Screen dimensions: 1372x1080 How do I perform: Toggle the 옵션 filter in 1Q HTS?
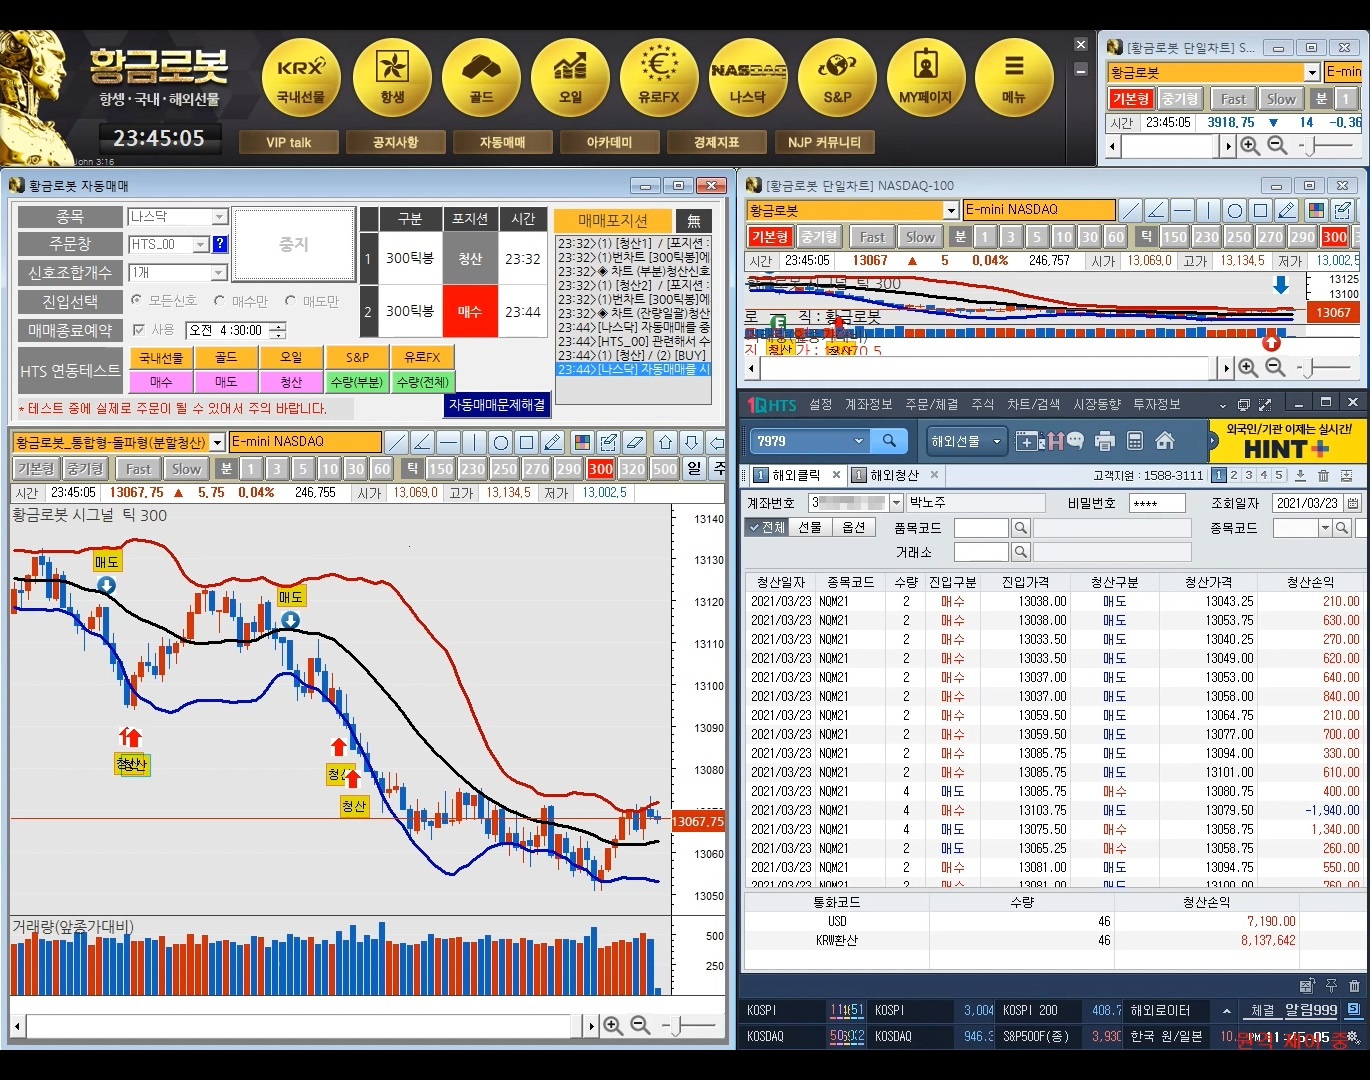pyautogui.click(x=853, y=527)
